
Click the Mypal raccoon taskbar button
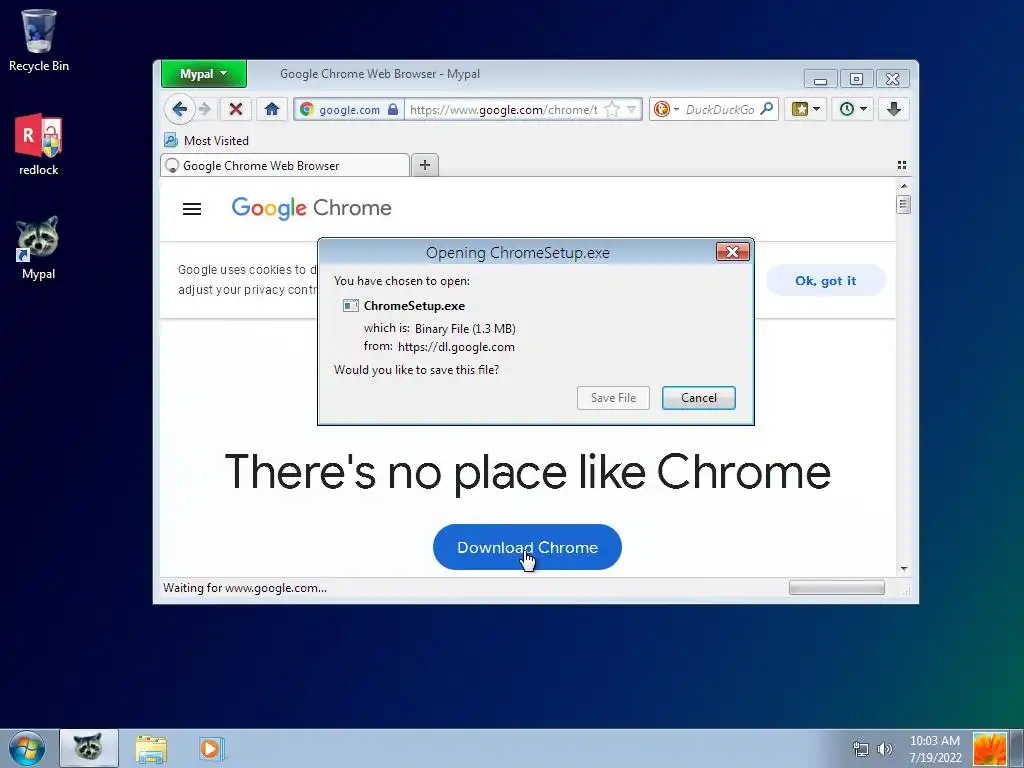tap(89, 748)
